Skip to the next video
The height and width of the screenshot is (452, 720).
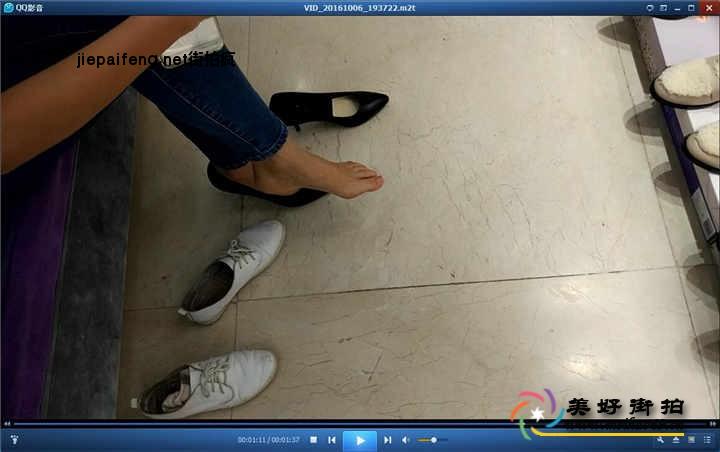click(x=387, y=440)
